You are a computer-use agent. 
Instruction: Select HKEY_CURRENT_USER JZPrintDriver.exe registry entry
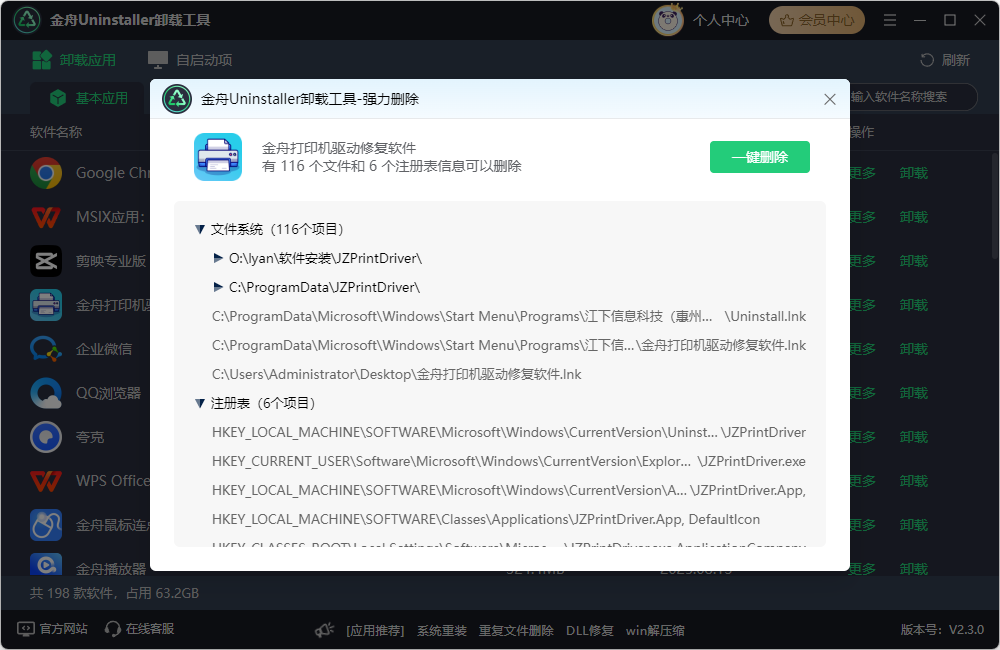point(509,461)
